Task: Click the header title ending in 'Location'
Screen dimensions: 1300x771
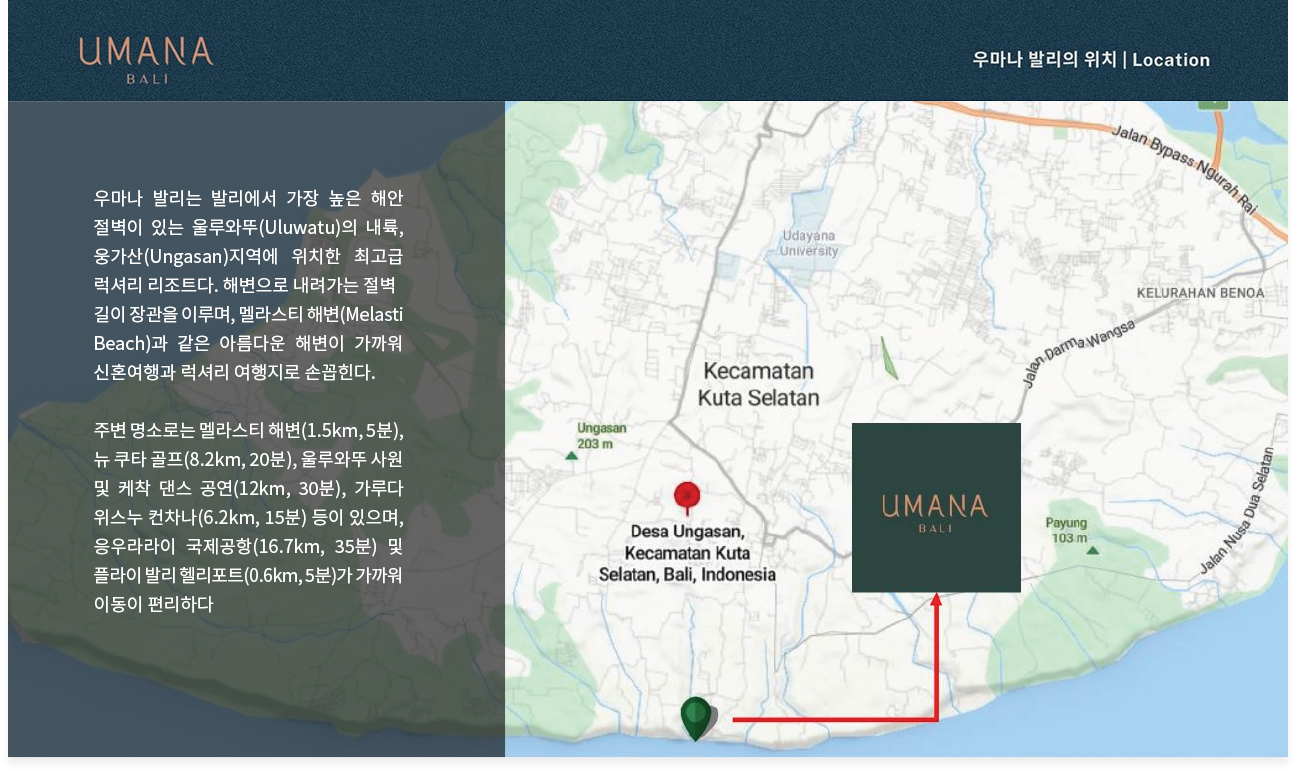Action: [x=1091, y=59]
